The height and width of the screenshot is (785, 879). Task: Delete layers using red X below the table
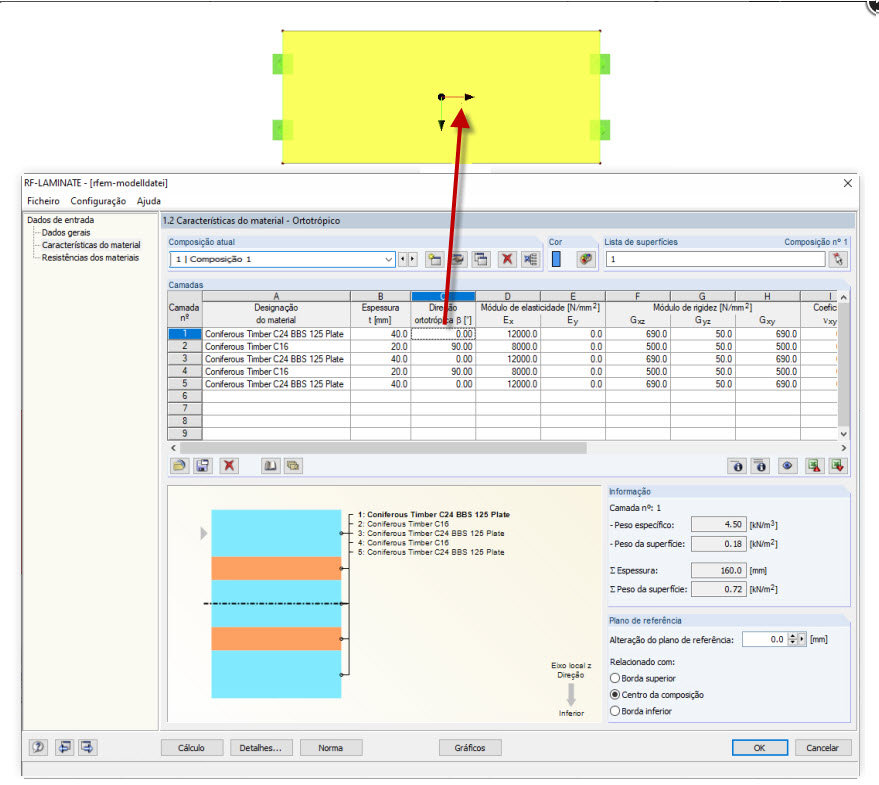[229, 466]
